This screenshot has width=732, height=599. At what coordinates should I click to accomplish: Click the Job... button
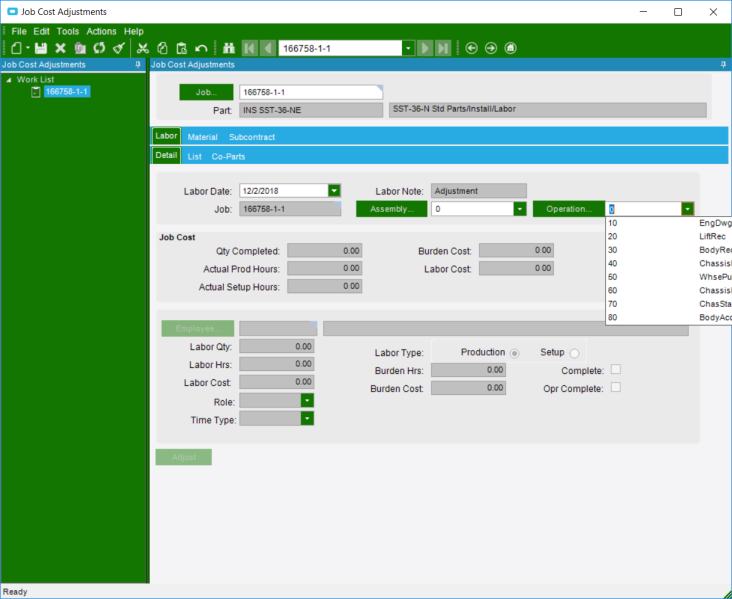(206, 92)
